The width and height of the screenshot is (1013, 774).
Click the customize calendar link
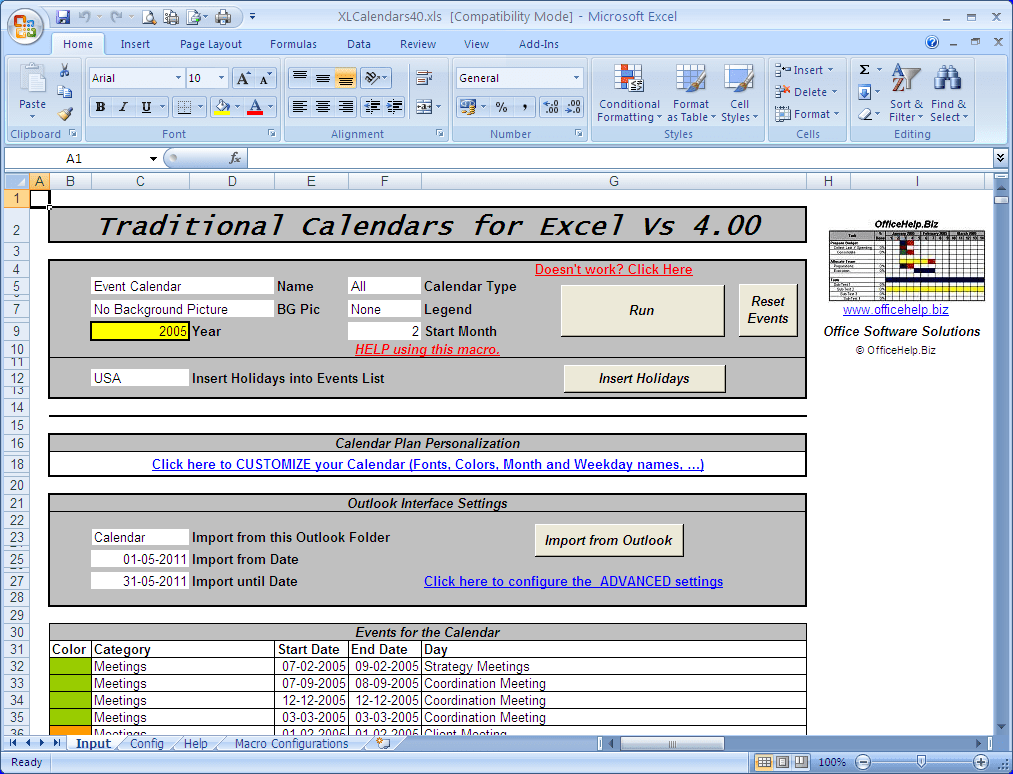click(x=427, y=463)
